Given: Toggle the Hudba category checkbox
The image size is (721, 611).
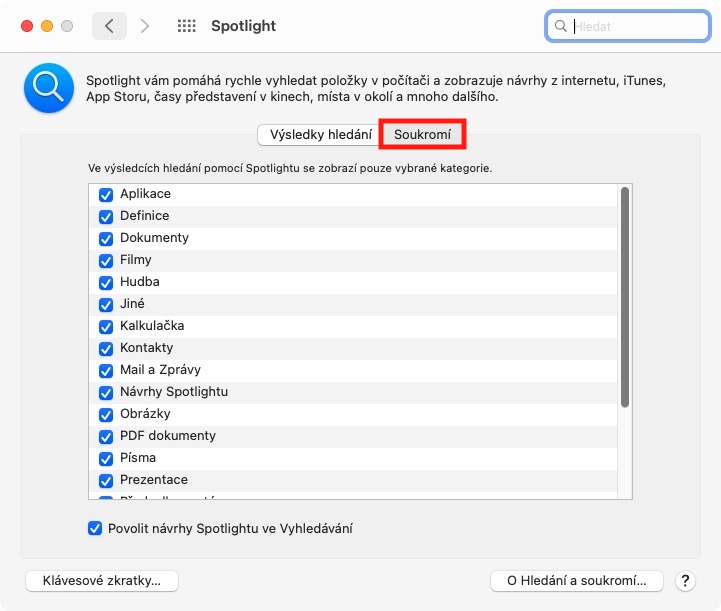Looking at the screenshot, I should (106, 283).
